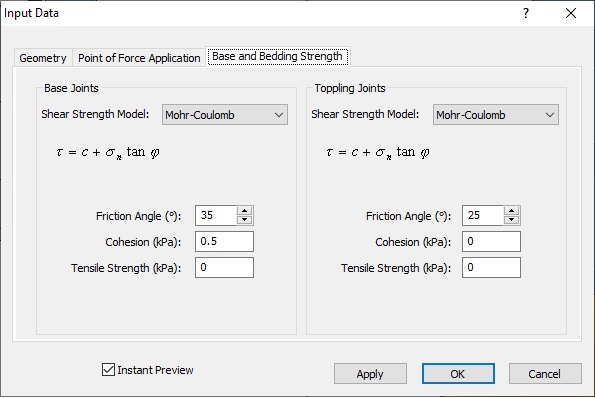The image size is (595, 398).
Task: Click the Toppling Joints Mohr-Coulomb equation
Action: point(378,153)
